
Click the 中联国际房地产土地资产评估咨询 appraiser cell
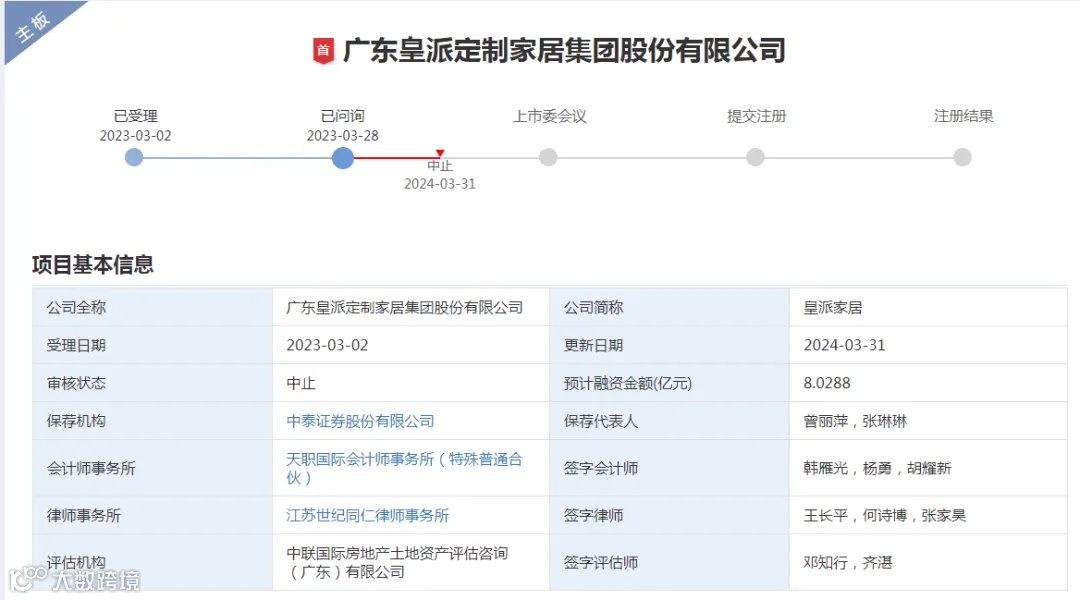(x=411, y=562)
